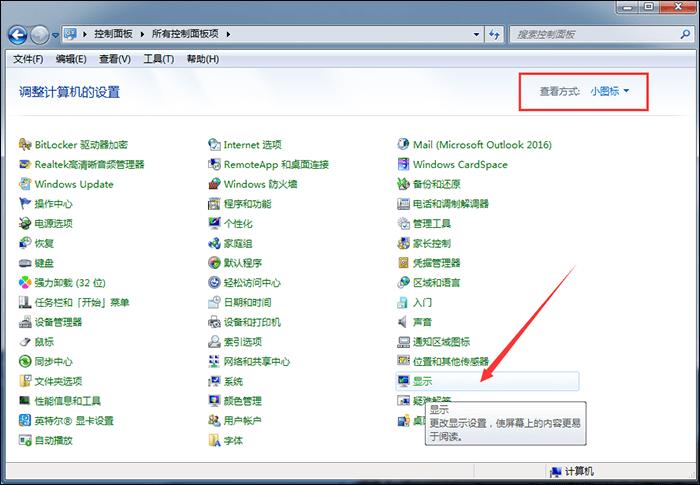Click the BitLocker 驱动器加密 icon
700x485 pixels.
click(25, 145)
